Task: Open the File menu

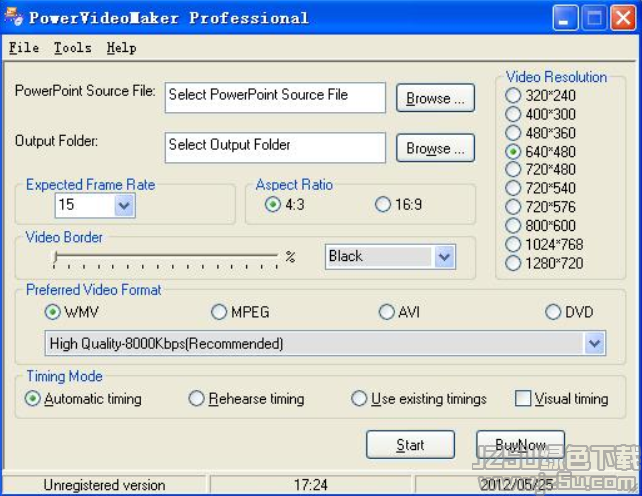Action: [x=24, y=48]
